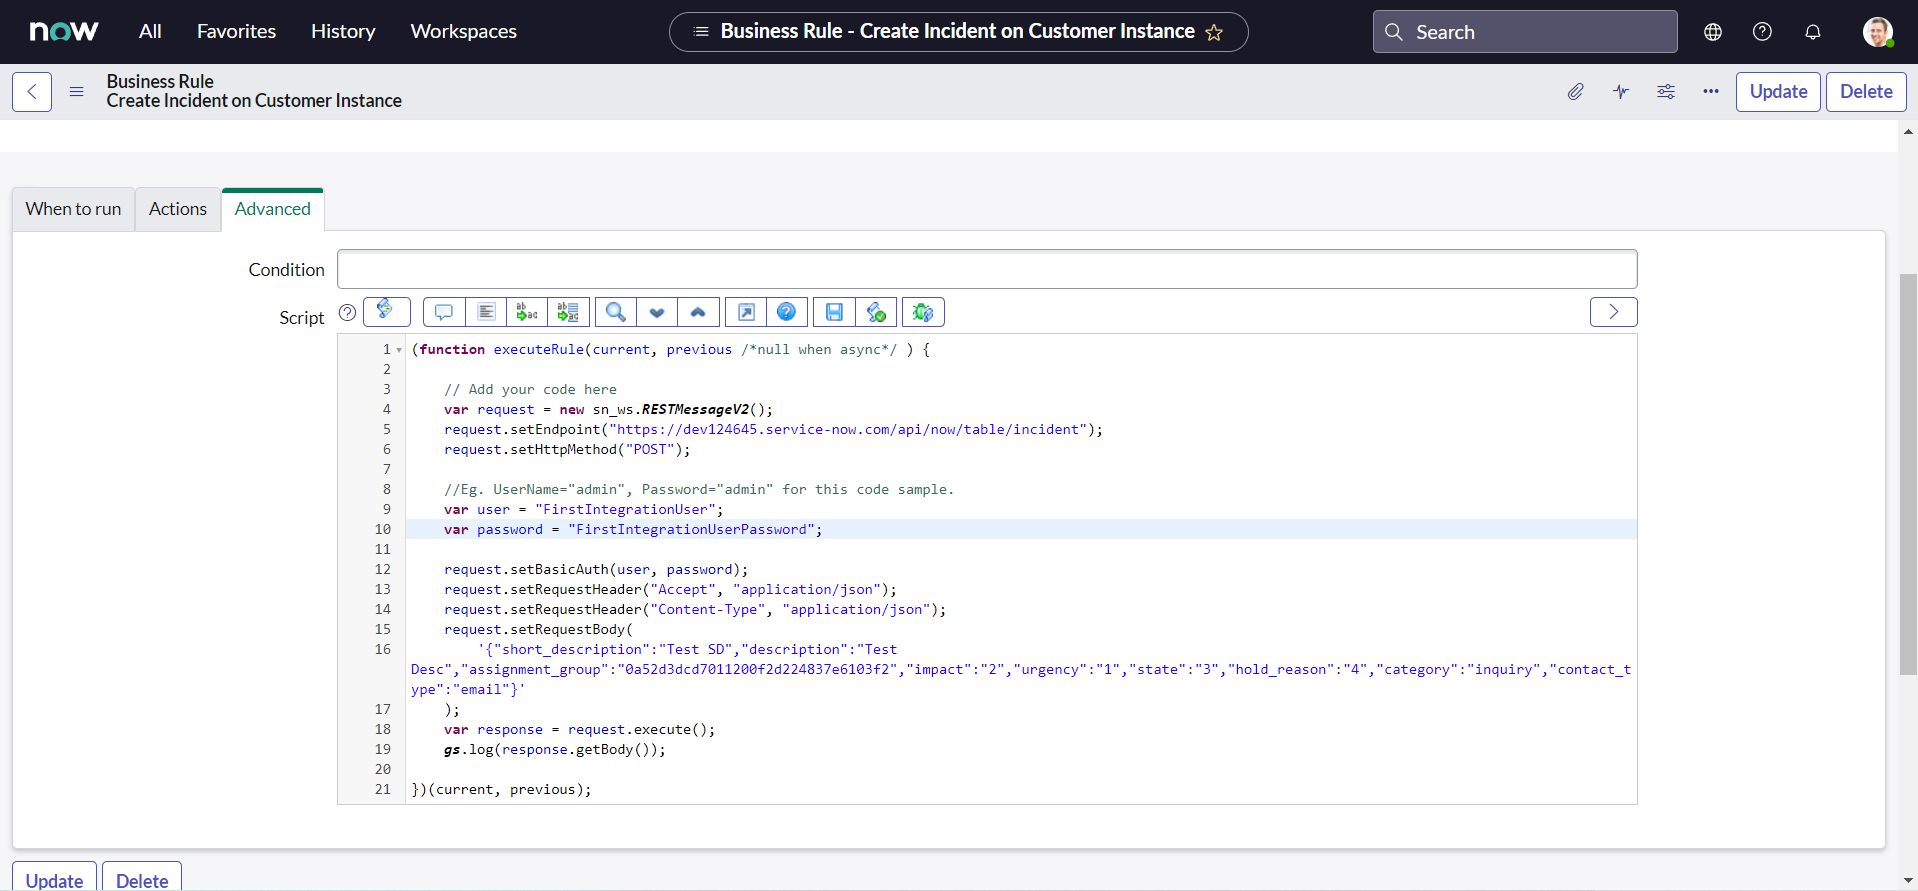
Task: Run script syntax check icon
Action: tap(876, 313)
